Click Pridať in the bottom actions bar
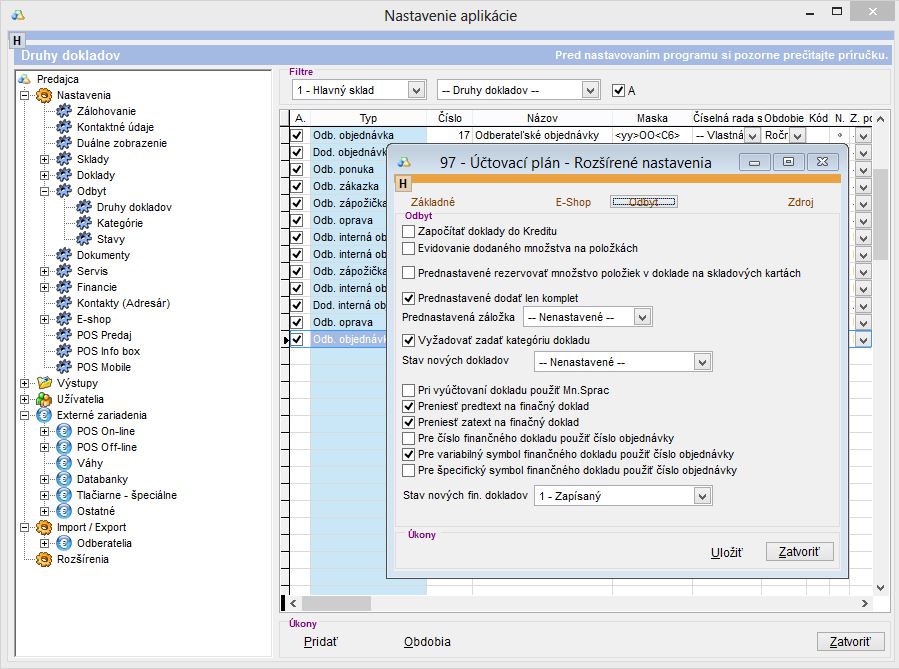Viewport: 899px width, 669px height. pos(321,642)
